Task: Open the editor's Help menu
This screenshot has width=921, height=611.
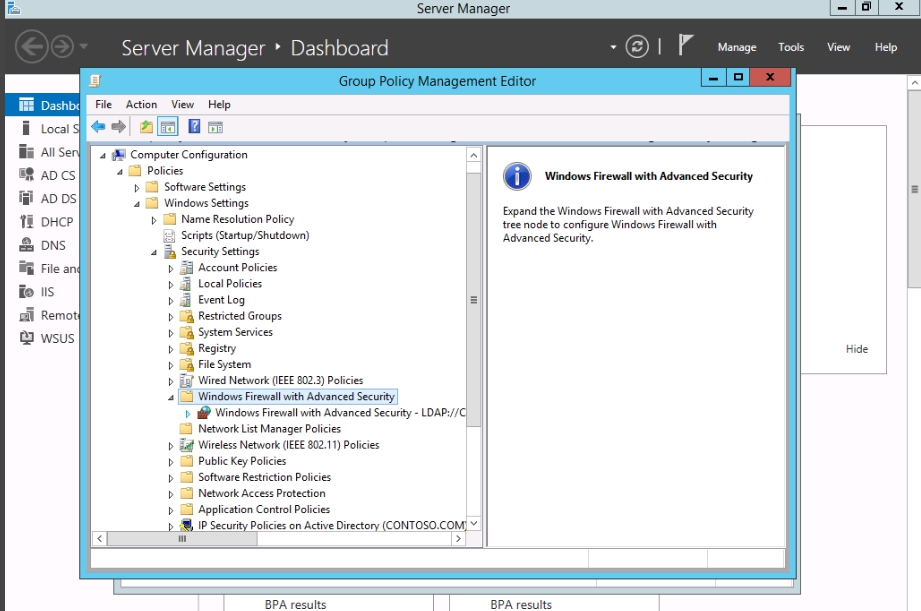Action: (x=219, y=105)
